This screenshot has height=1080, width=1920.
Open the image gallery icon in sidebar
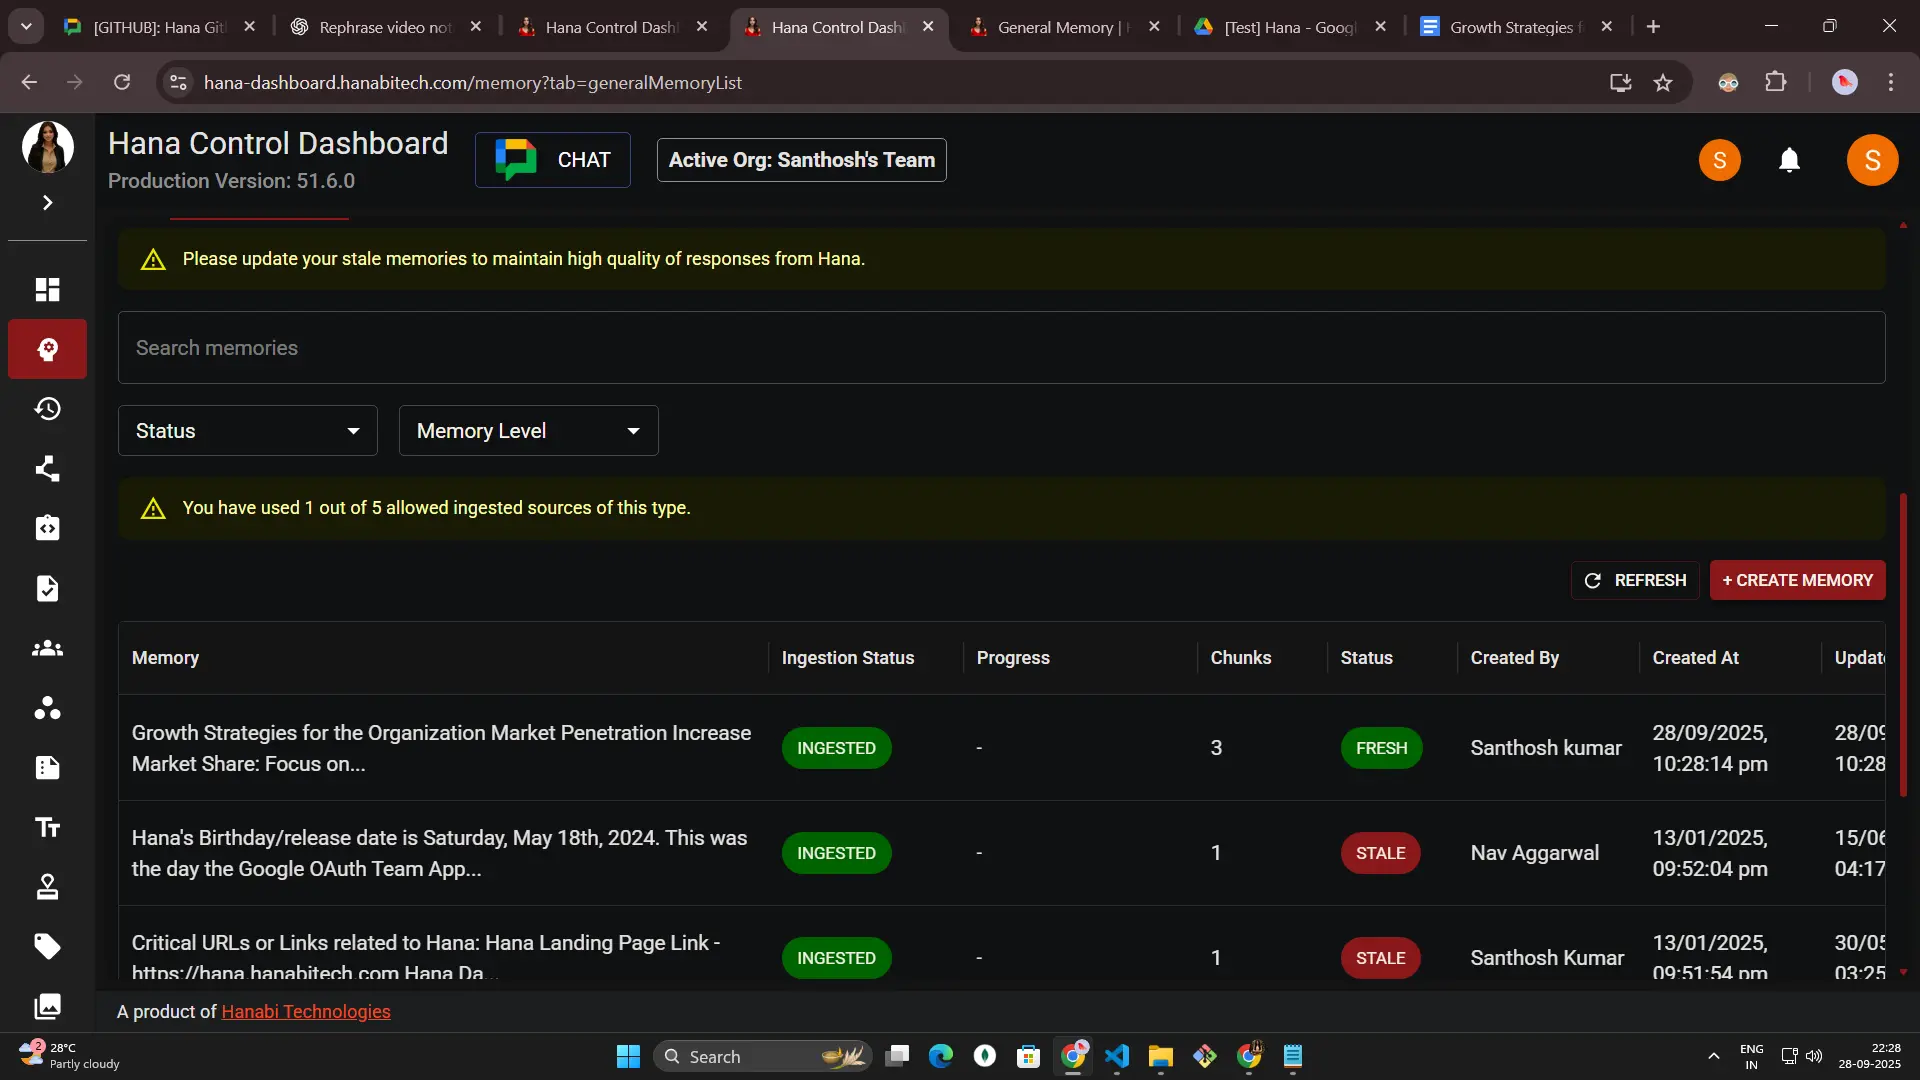47,1006
